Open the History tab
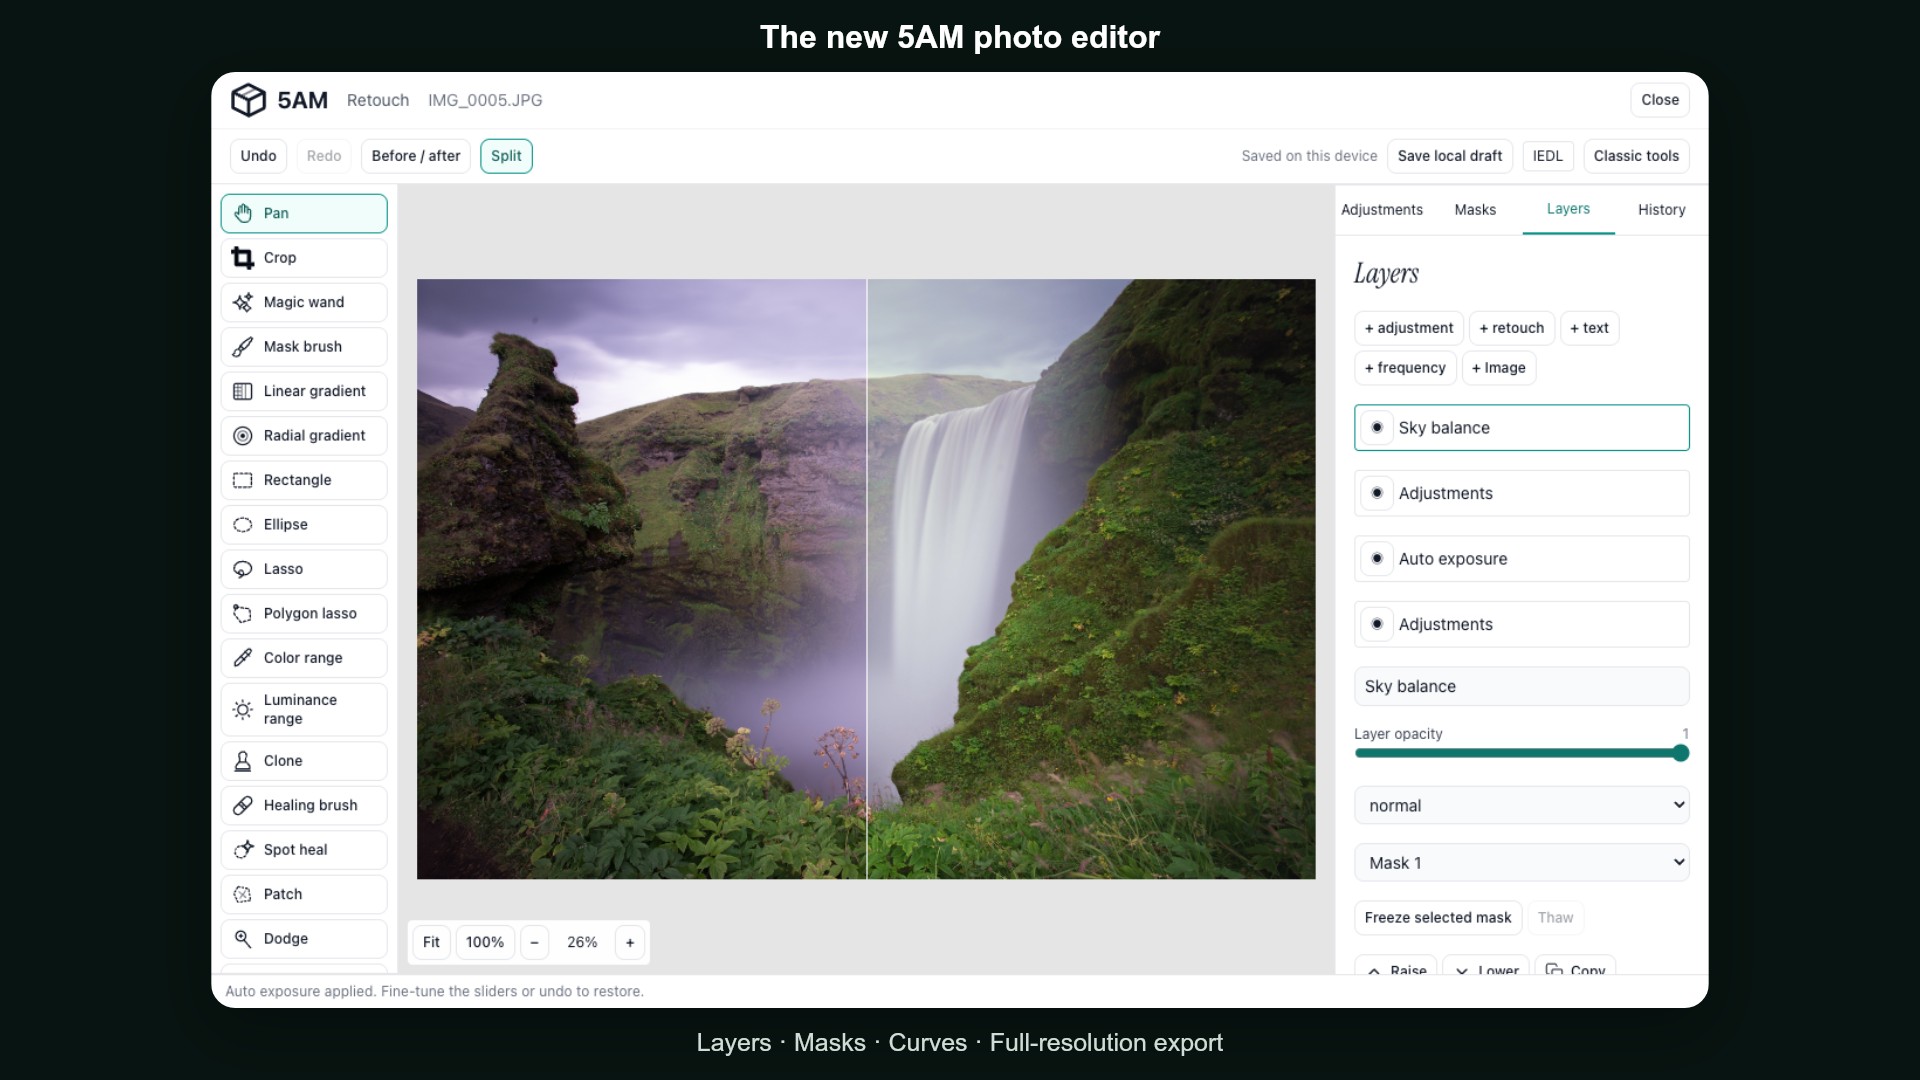 (1661, 210)
